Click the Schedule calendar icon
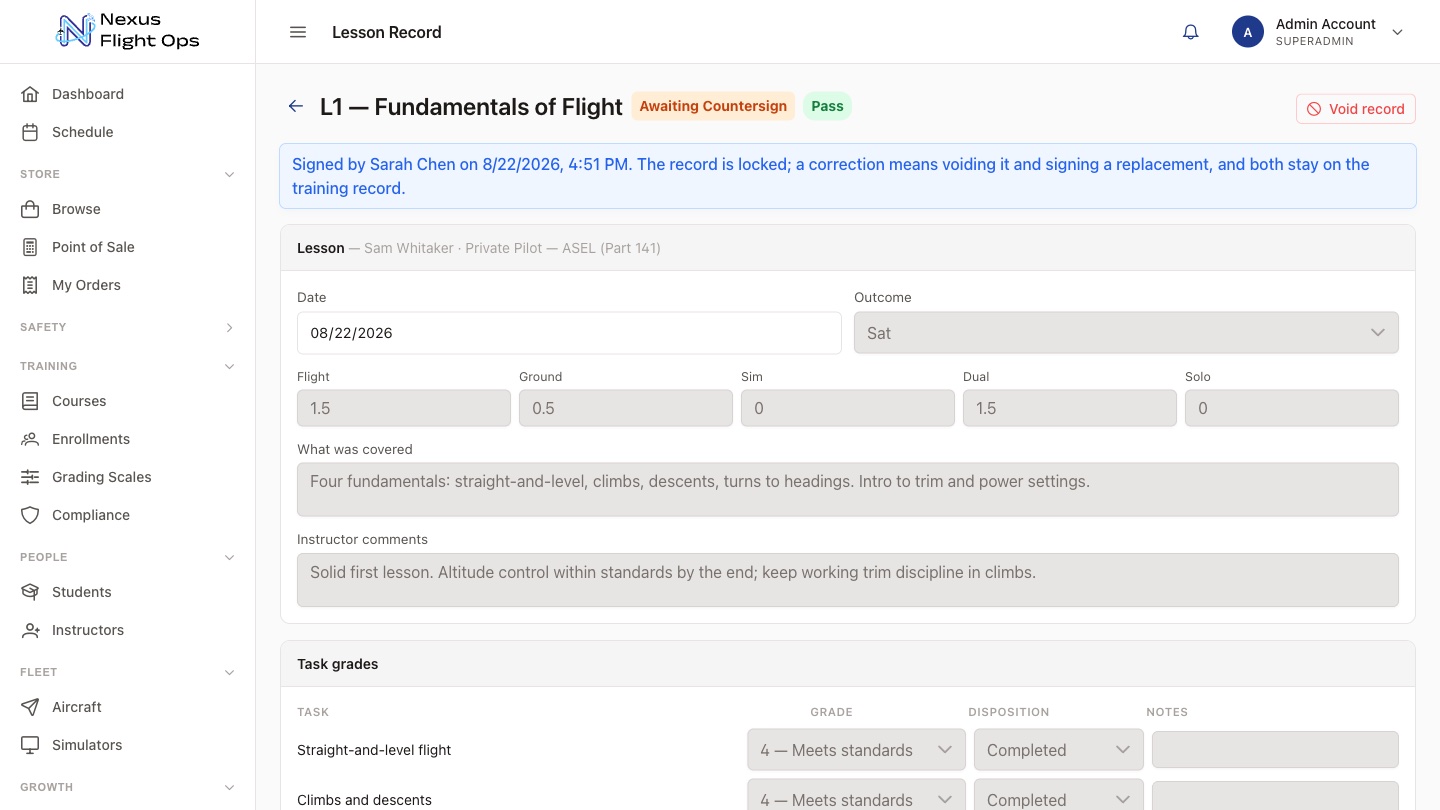Screen dimensions: 1440x810 (30, 132)
